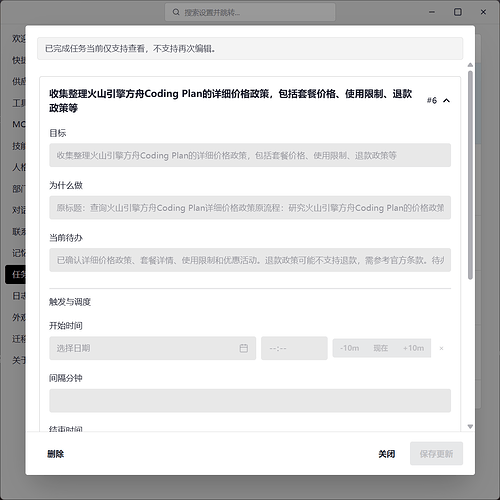Viewport: 500px width, 500px height.
Task: Maximize the application window
Action: point(458,12)
